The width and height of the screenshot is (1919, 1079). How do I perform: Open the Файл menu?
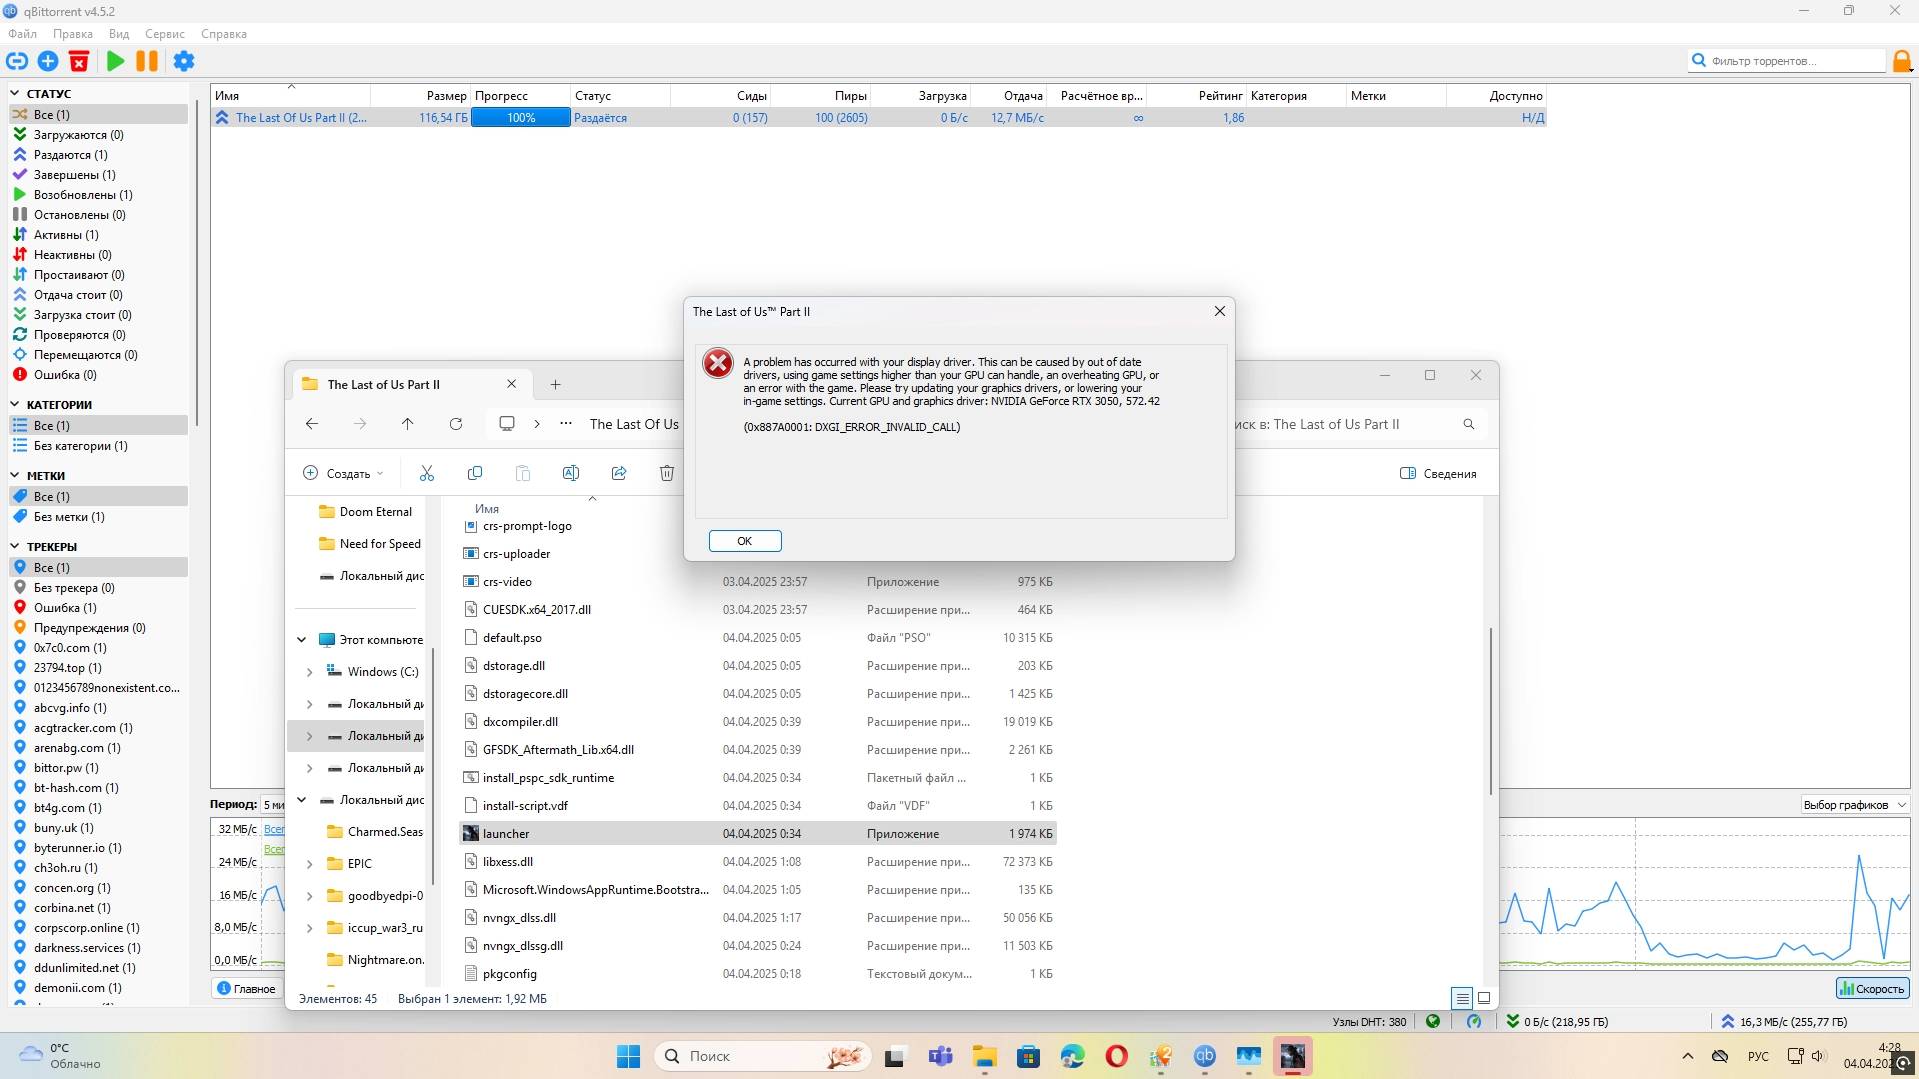click(22, 34)
